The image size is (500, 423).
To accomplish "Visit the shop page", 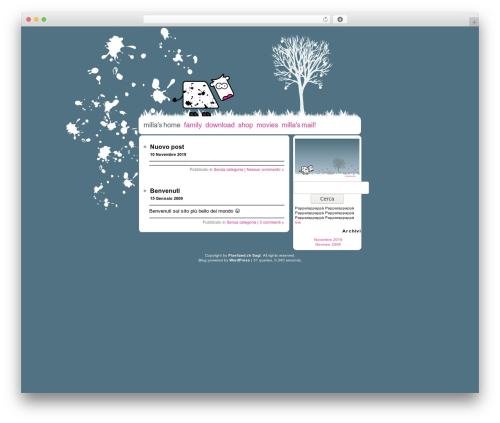I will 245,125.
